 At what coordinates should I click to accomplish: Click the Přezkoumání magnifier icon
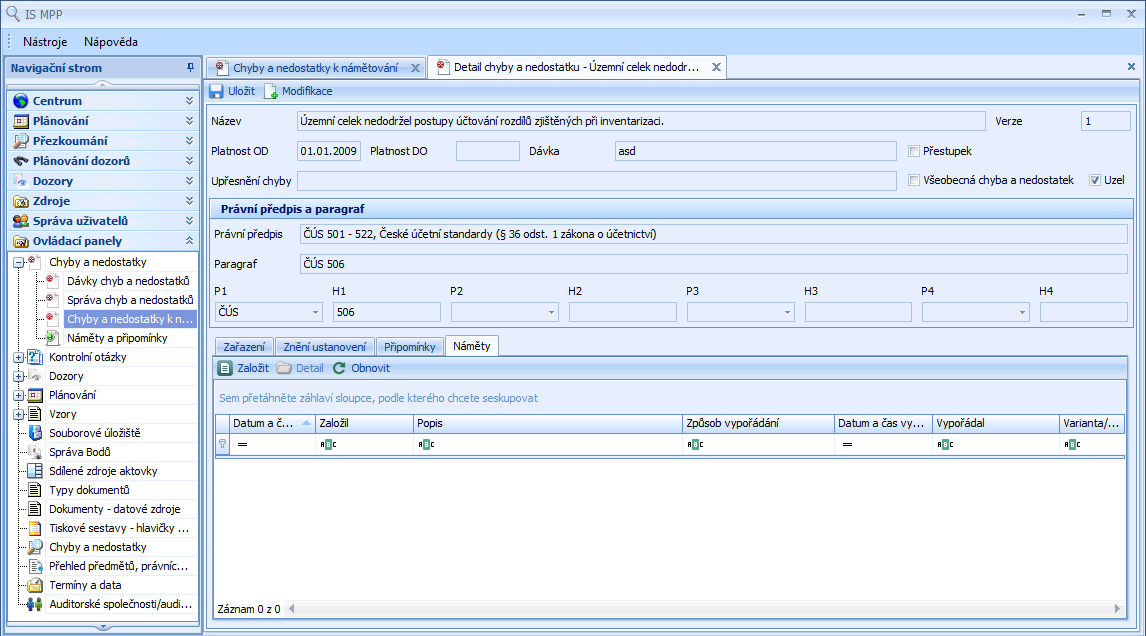pos(20,141)
